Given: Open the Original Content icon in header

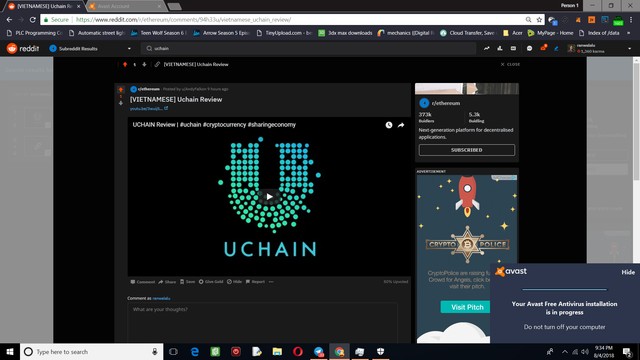Looking at the screenshot, I should pyautogui.click(x=513, y=49).
